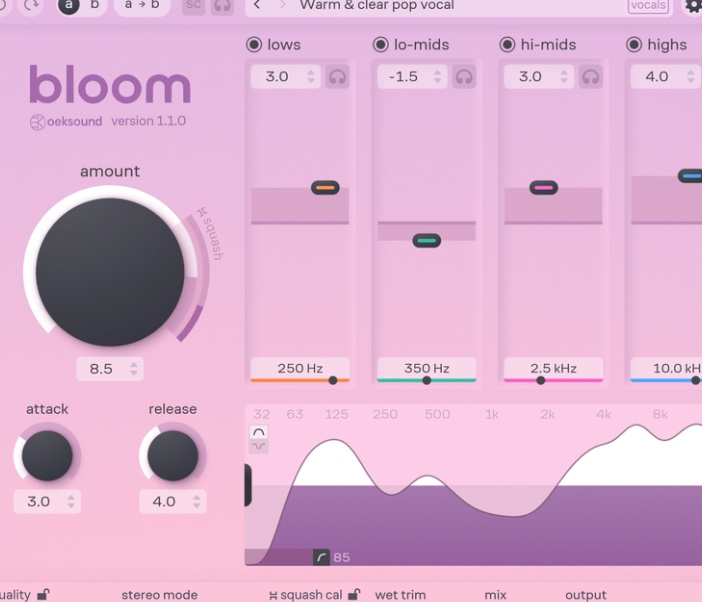This screenshot has width=702, height=602.
Task: Select preset state A
Action: point(68,6)
